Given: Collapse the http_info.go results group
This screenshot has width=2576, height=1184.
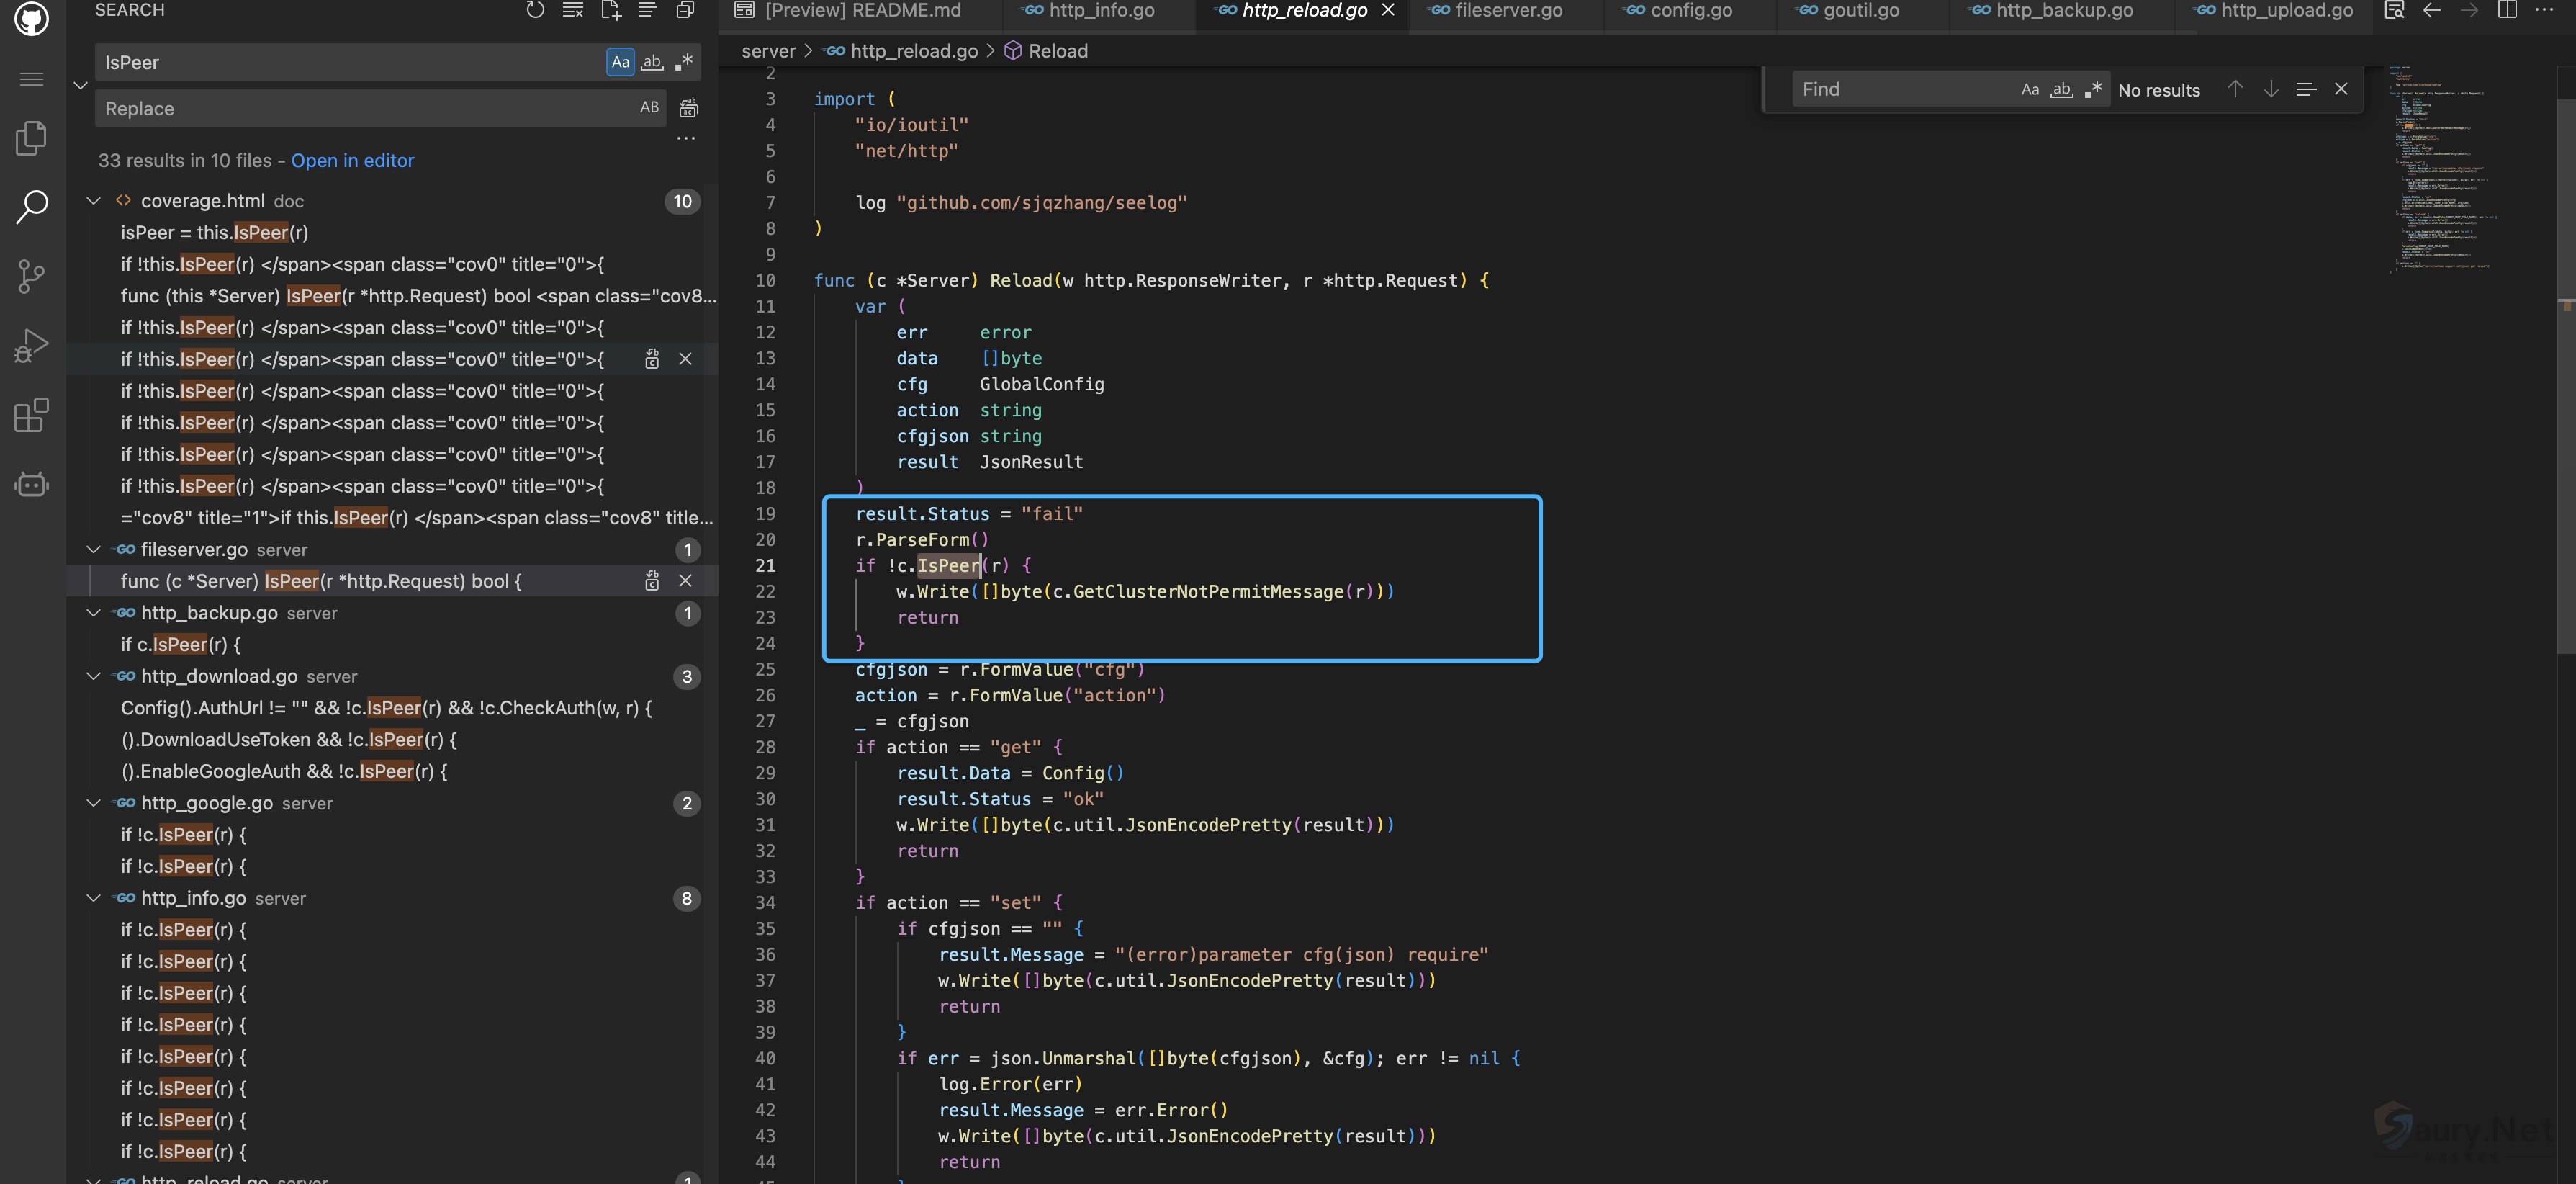Looking at the screenshot, I should pos(94,898).
